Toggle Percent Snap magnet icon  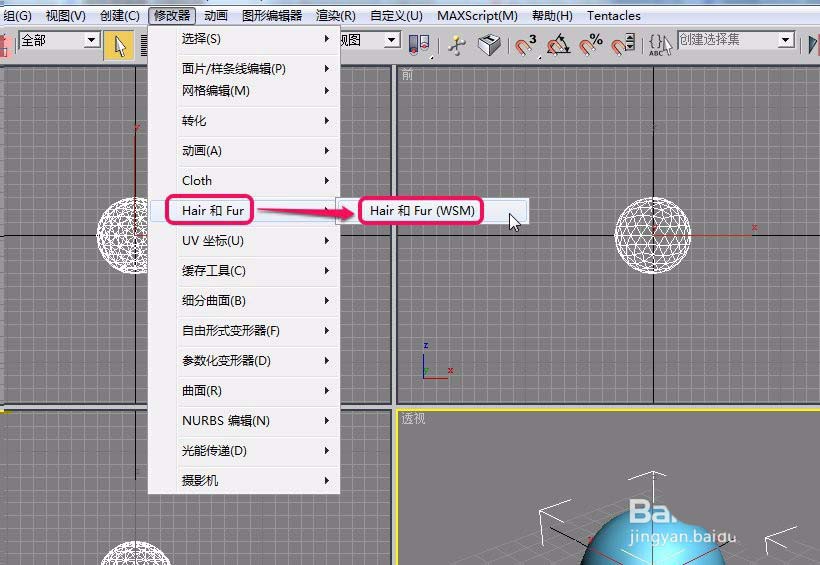[590, 46]
